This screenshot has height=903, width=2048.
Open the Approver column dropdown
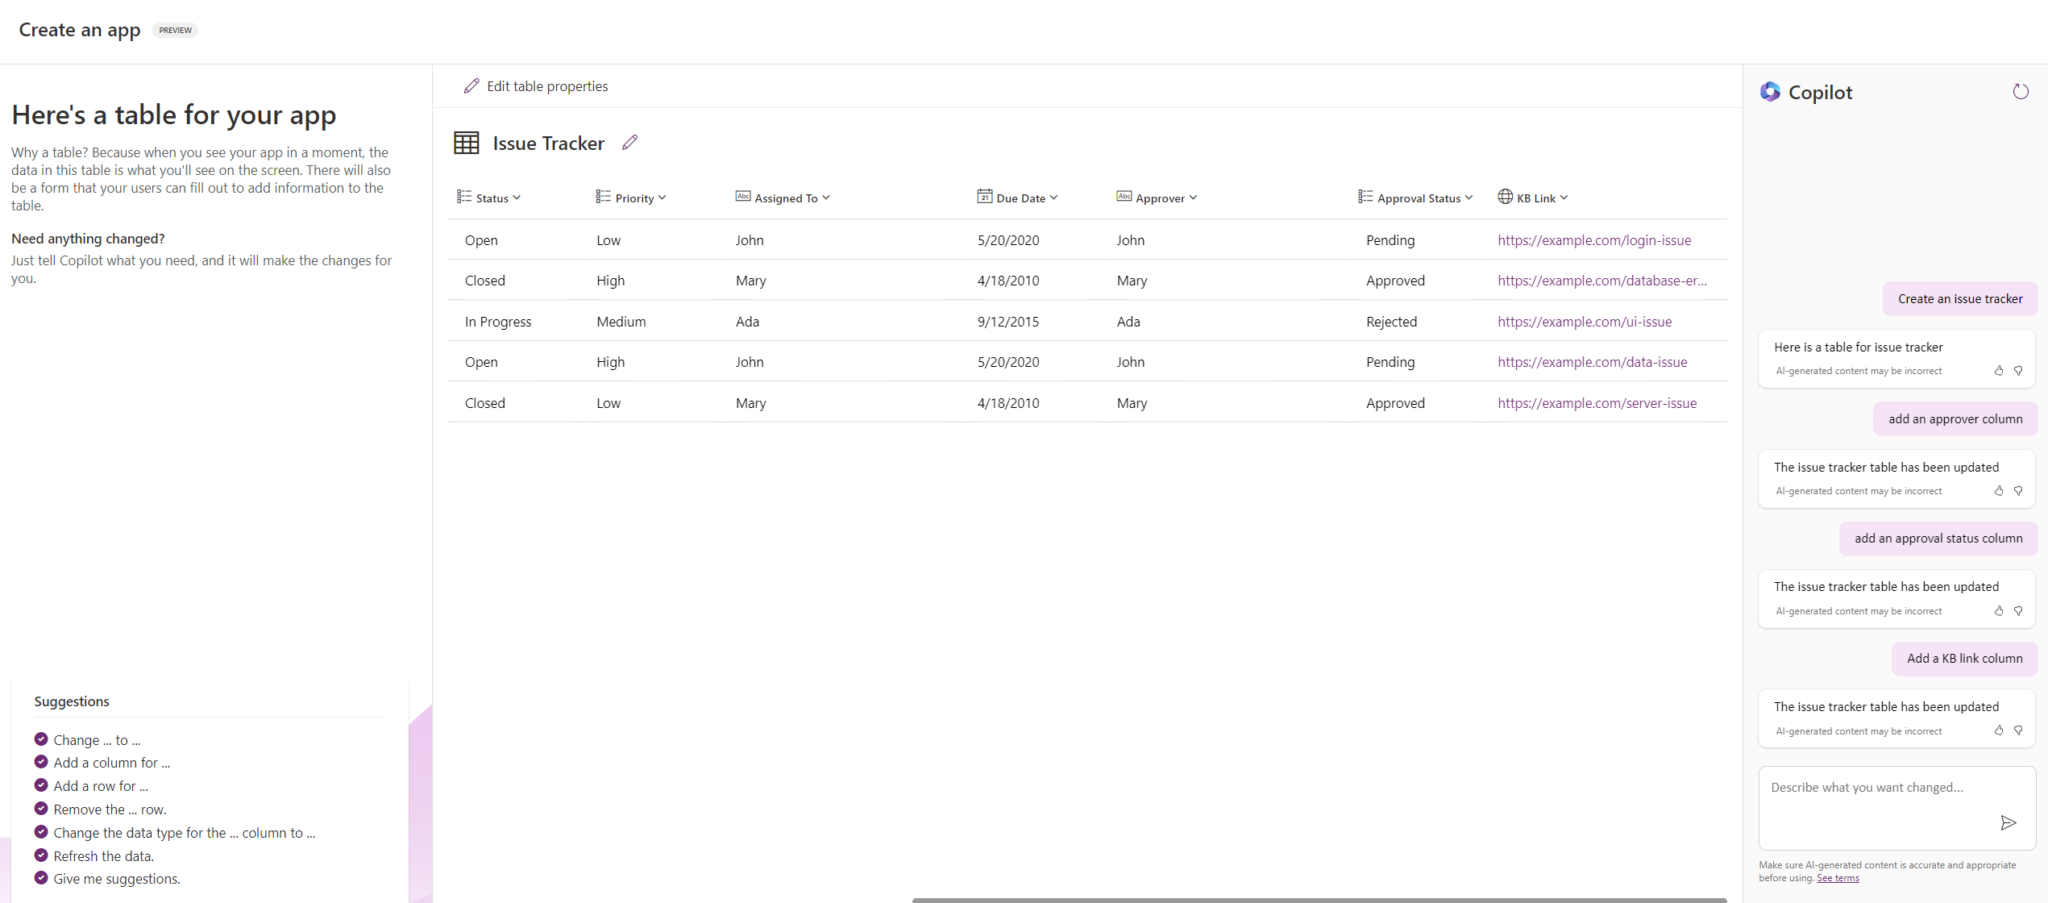point(1193,198)
